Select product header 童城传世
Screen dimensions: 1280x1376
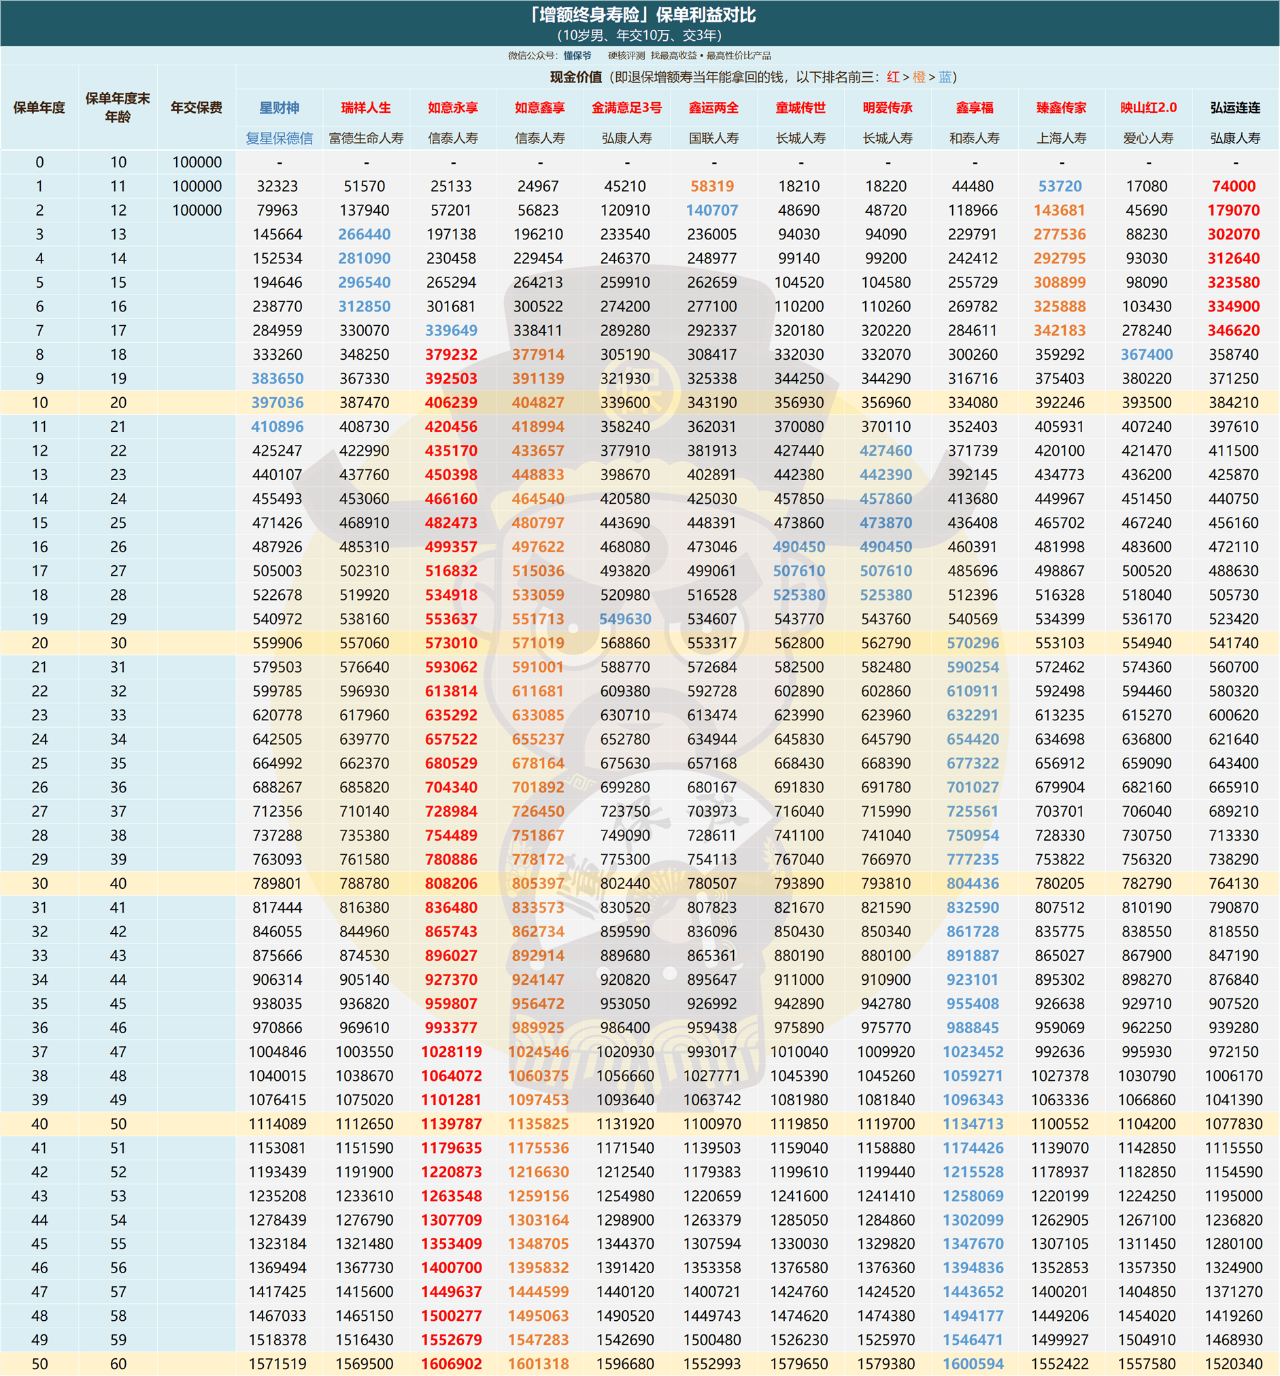coord(801,107)
